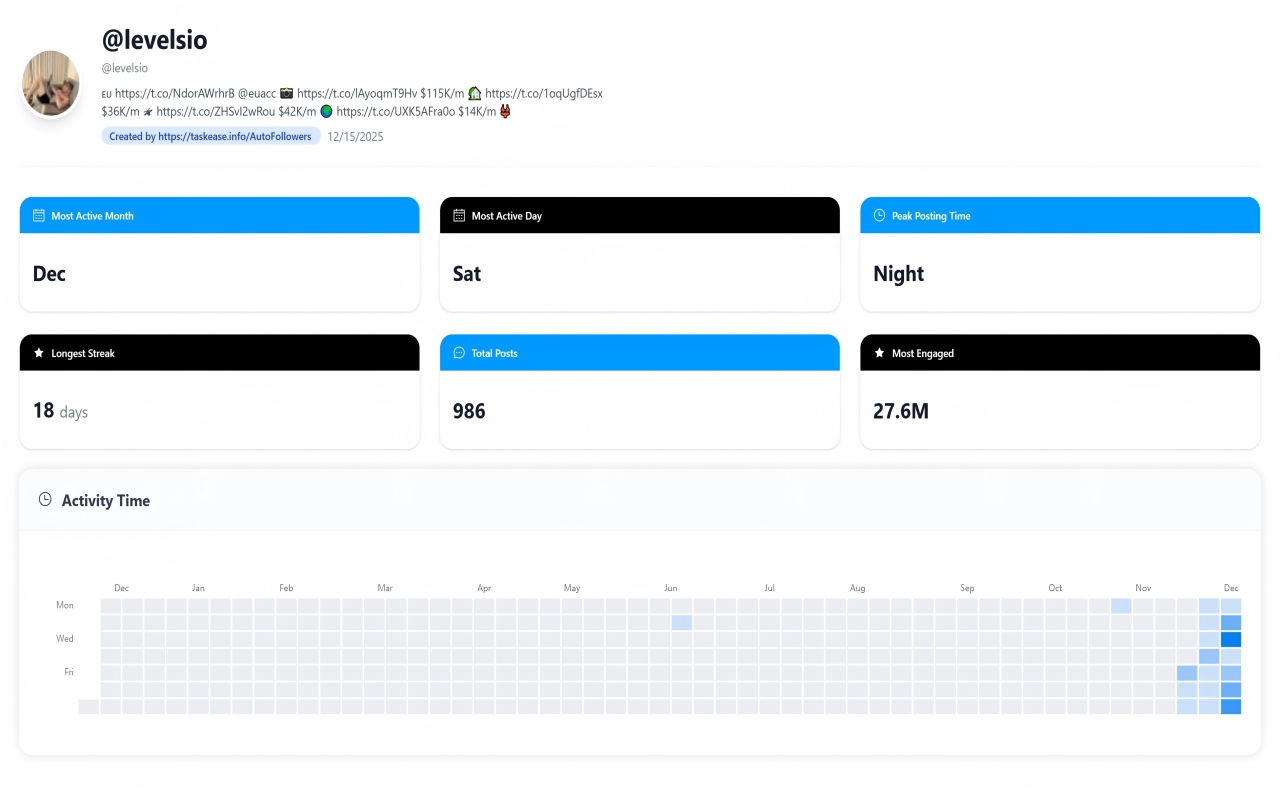Click the Total Posts card header
This screenshot has height=800, width=1280.
pos(639,353)
